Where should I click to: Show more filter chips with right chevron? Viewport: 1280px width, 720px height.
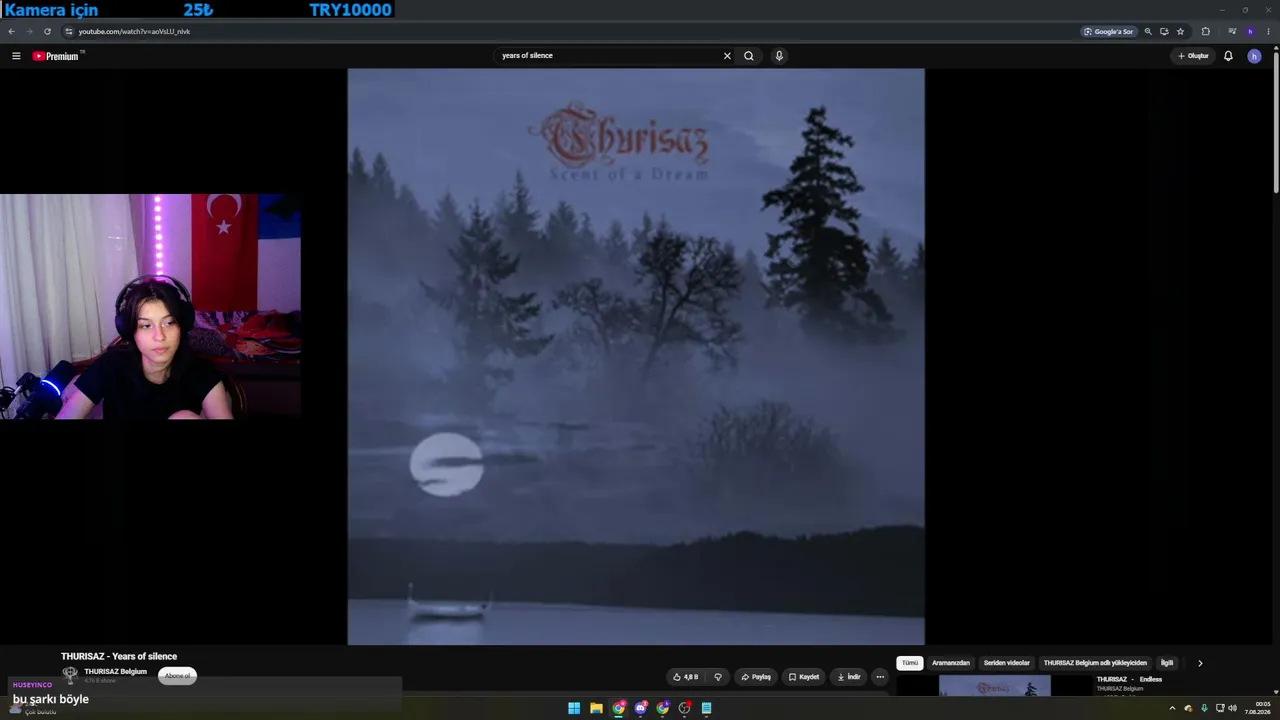pos(1200,663)
